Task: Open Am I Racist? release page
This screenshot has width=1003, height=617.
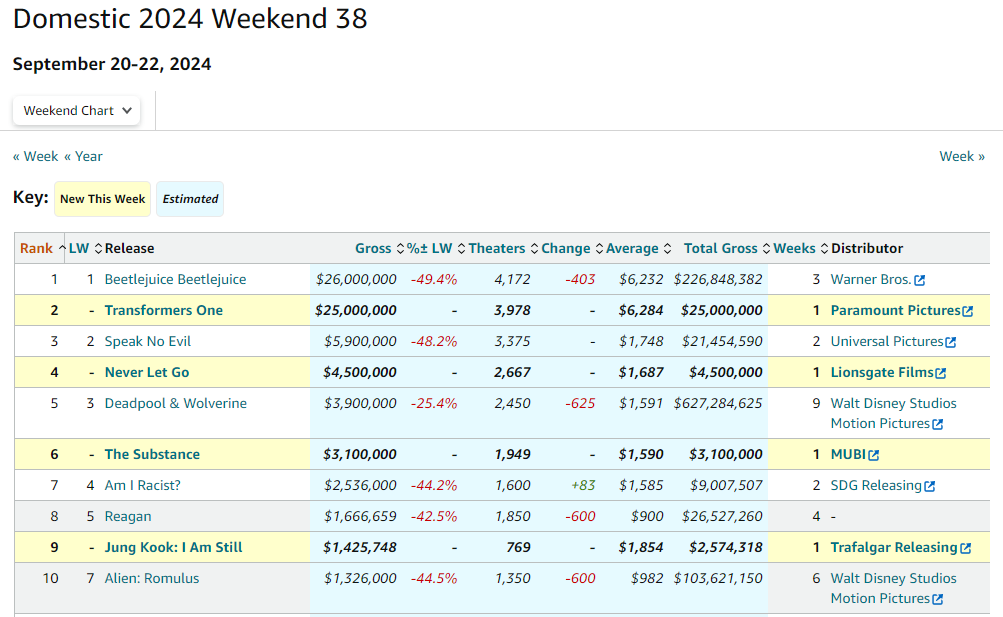Action: 143,485
